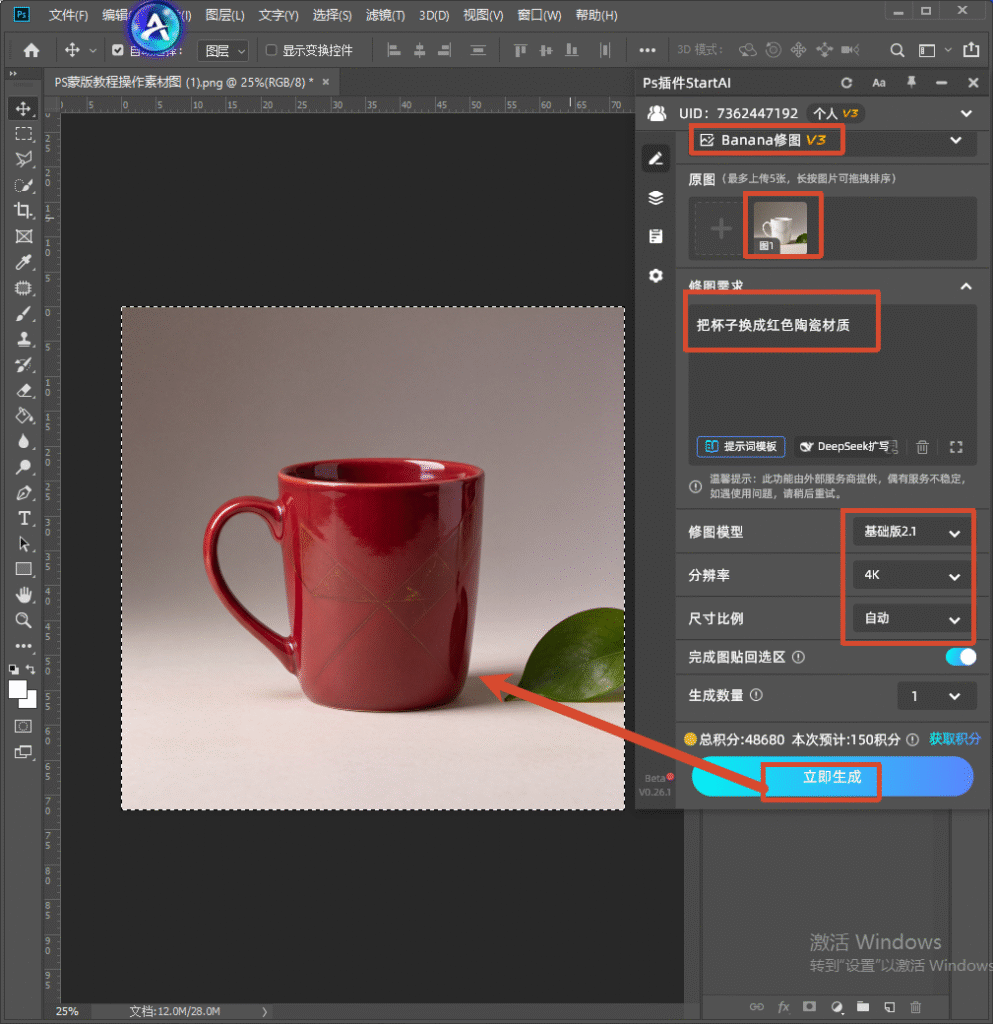This screenshot has width=993, height=1024.
Task: Activate the Crop tool
Action: [24, 211]
